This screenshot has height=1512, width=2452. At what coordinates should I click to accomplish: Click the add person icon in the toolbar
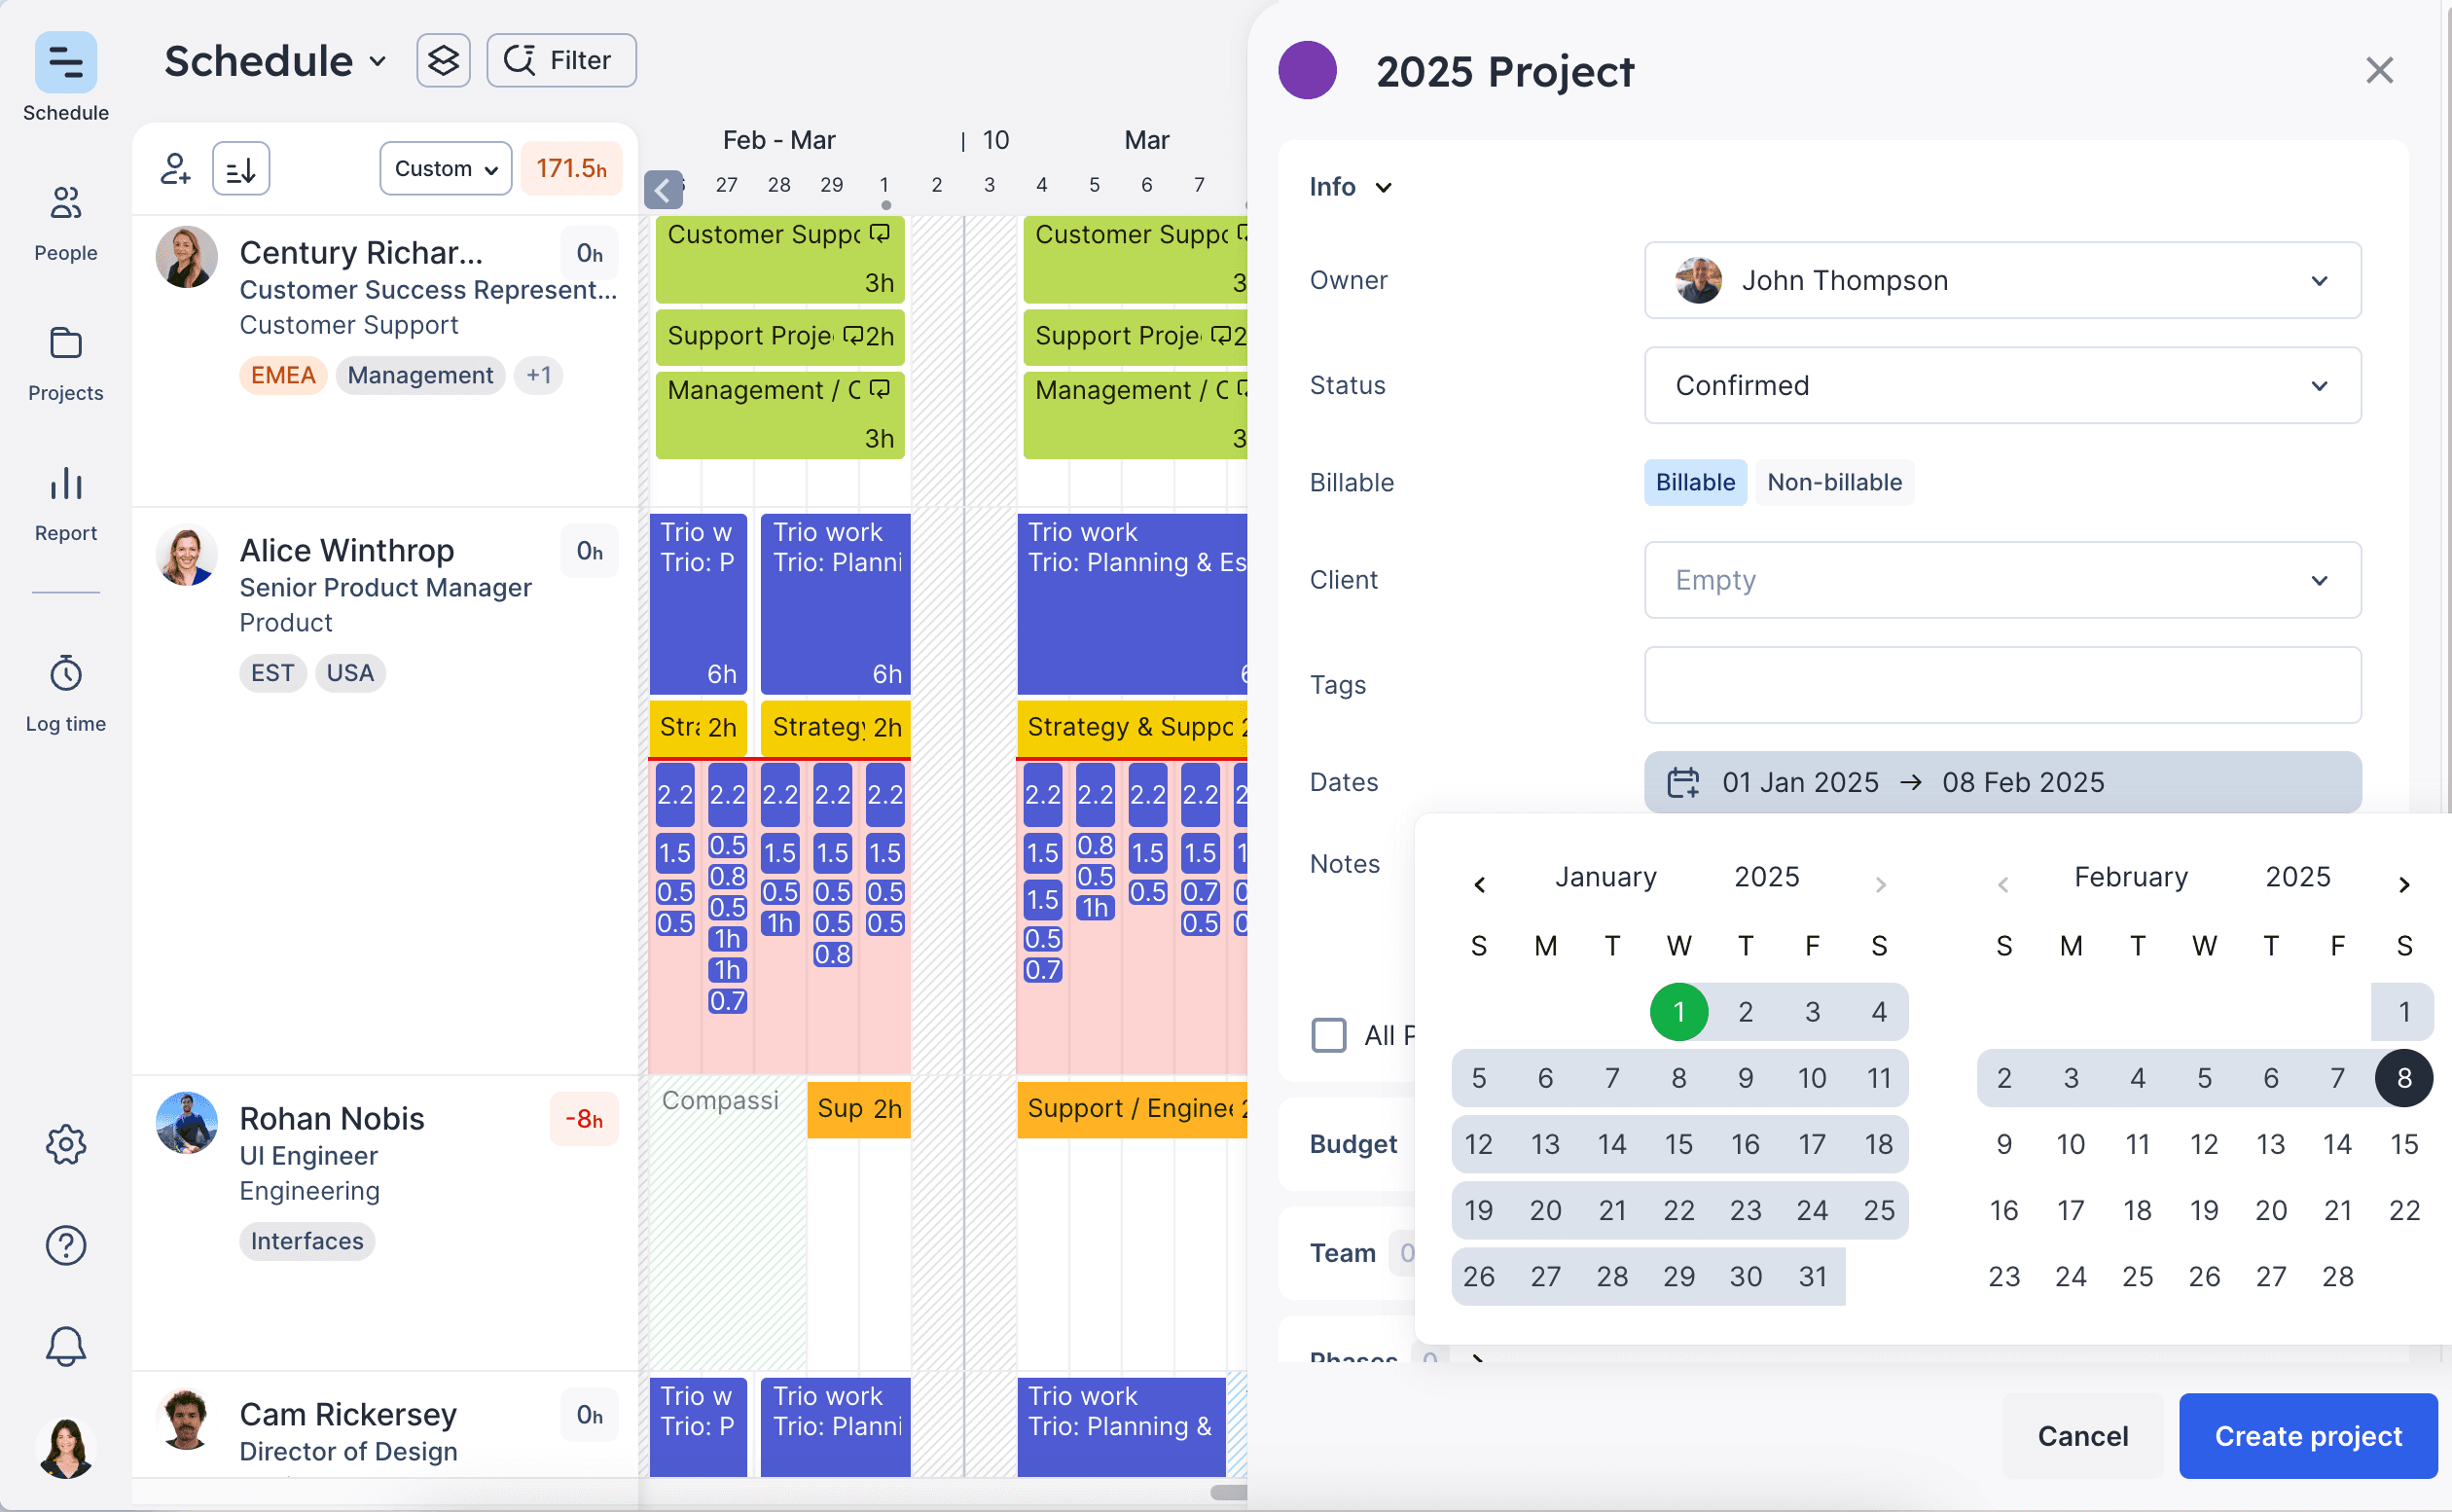(175, 168)
